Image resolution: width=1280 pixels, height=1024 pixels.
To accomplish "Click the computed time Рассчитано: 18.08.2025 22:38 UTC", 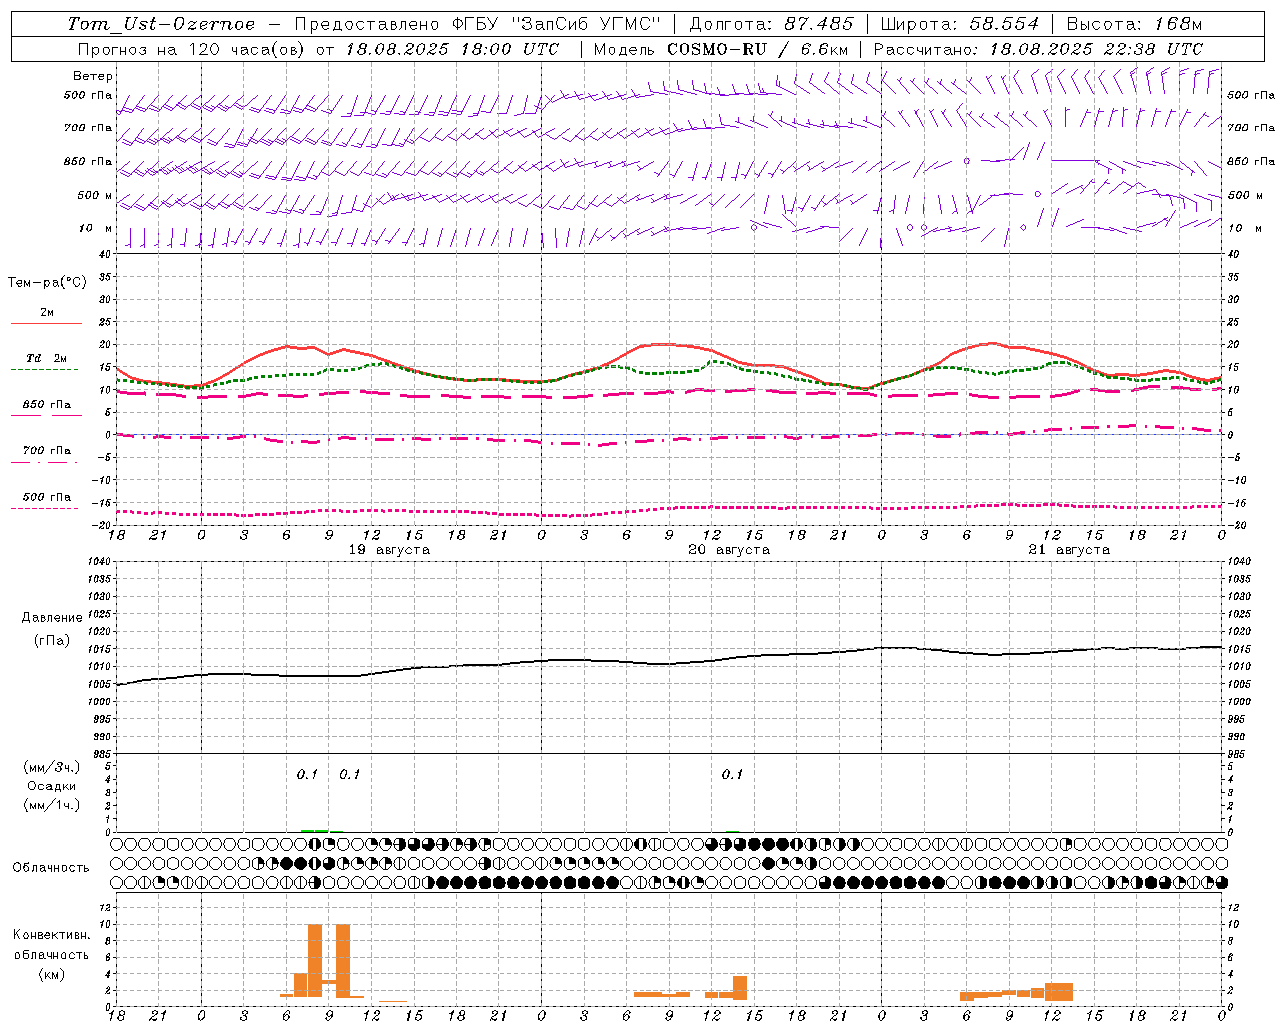I will pos(1038,49).
